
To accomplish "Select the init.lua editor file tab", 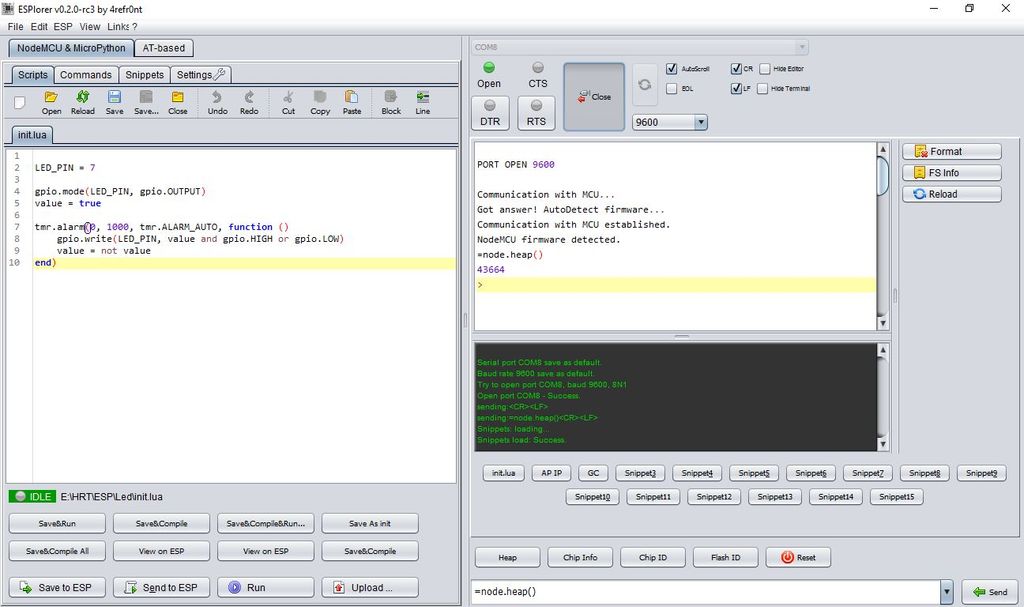I will click(32, 135).
